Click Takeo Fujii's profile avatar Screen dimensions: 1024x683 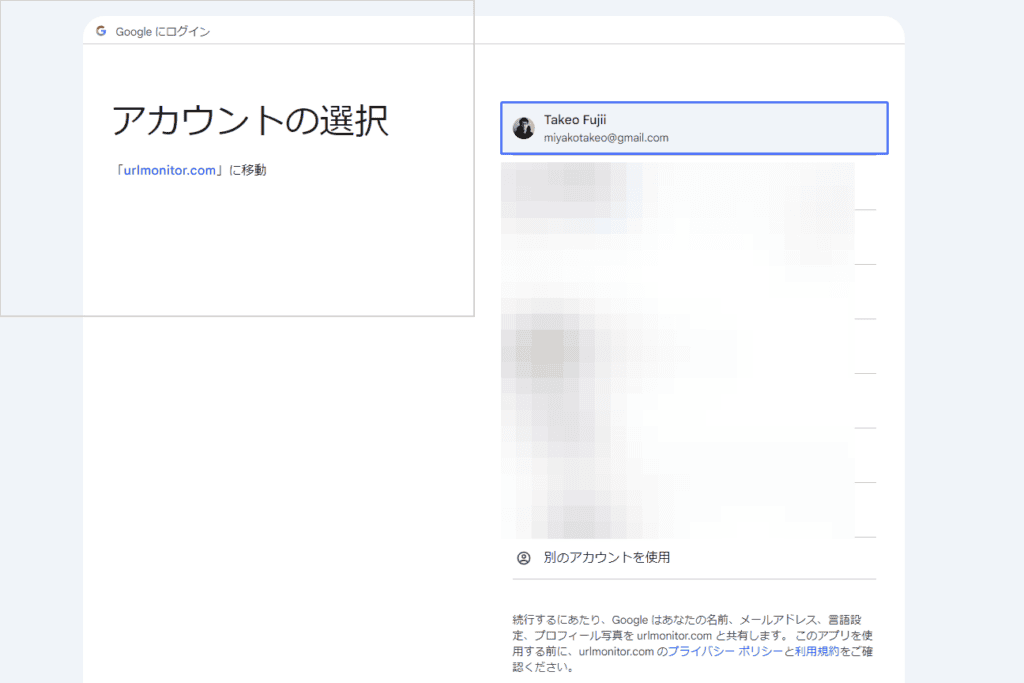tap(523, 128)
